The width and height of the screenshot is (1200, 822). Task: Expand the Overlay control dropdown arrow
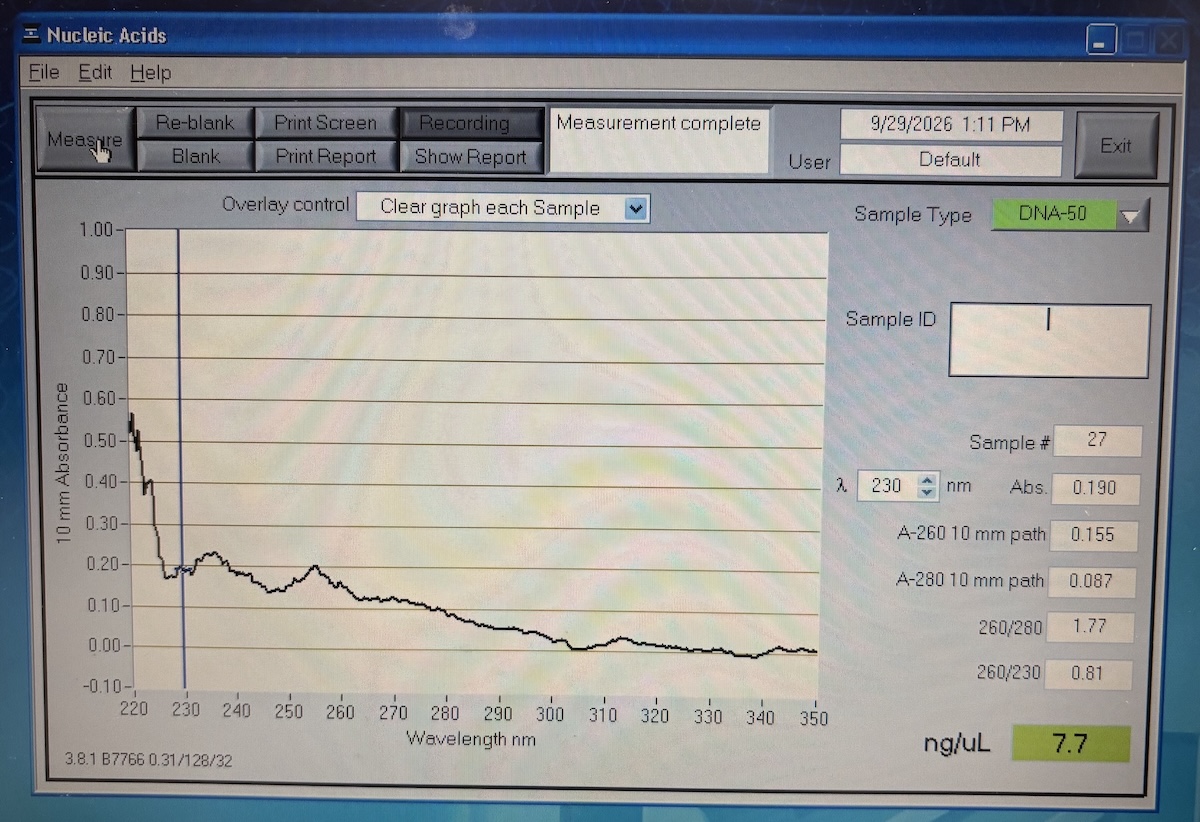[637, 208]
